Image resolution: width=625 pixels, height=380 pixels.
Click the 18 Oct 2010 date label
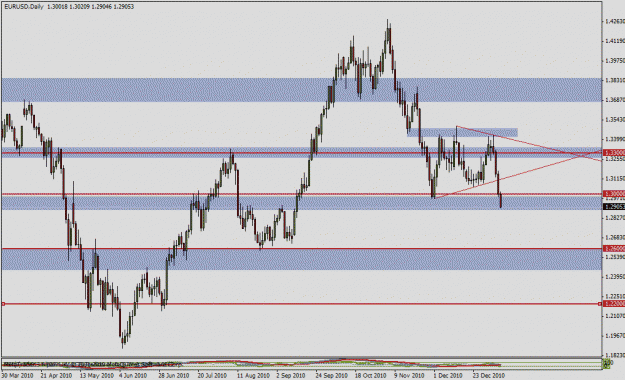point(370,376)
